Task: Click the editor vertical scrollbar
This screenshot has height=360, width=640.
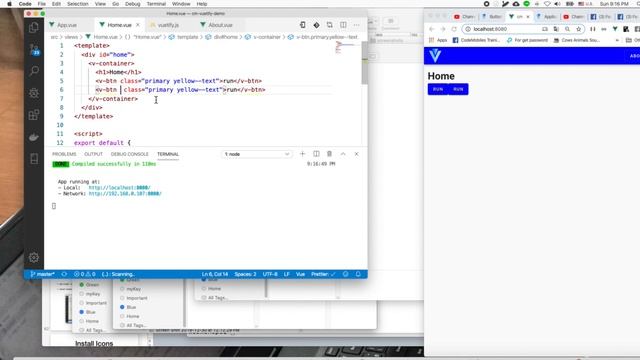Action: (x=364, y=63)
